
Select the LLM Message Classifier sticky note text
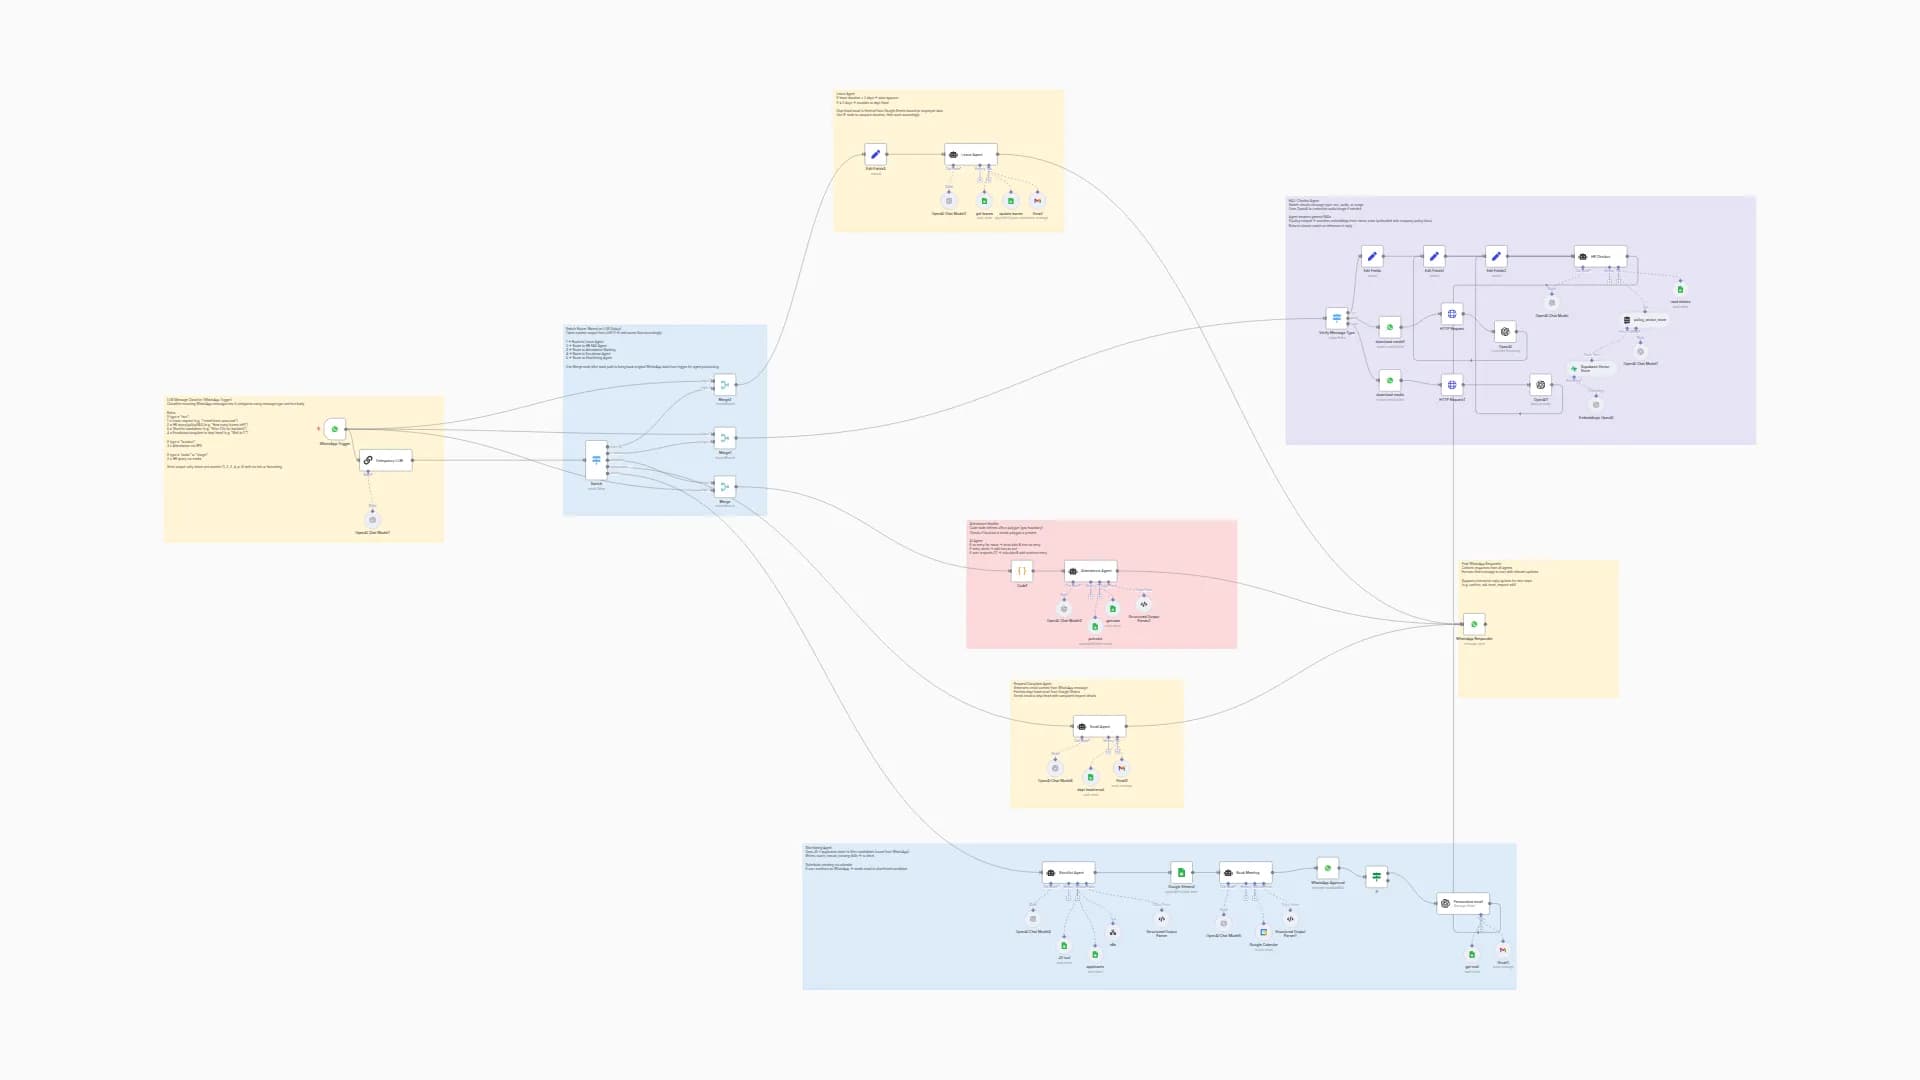pyautogui.click(x=236, y=433)
